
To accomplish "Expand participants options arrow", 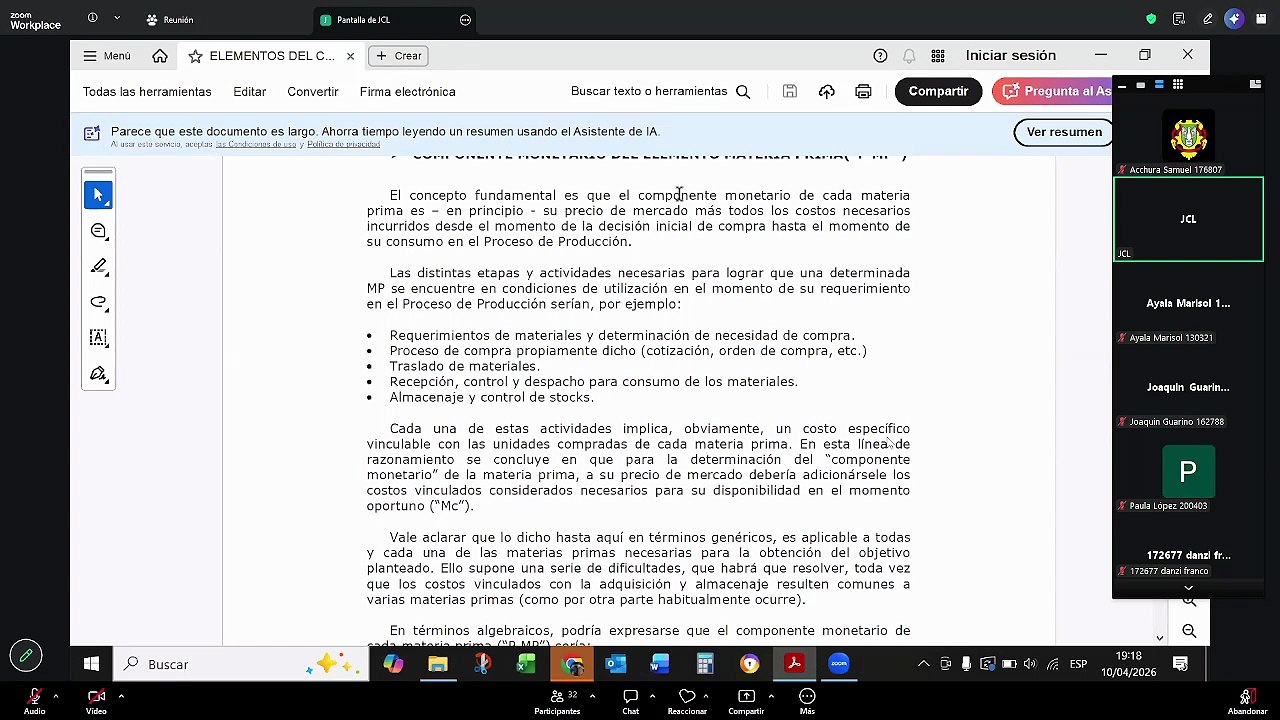I will click(x=592, y=696).
